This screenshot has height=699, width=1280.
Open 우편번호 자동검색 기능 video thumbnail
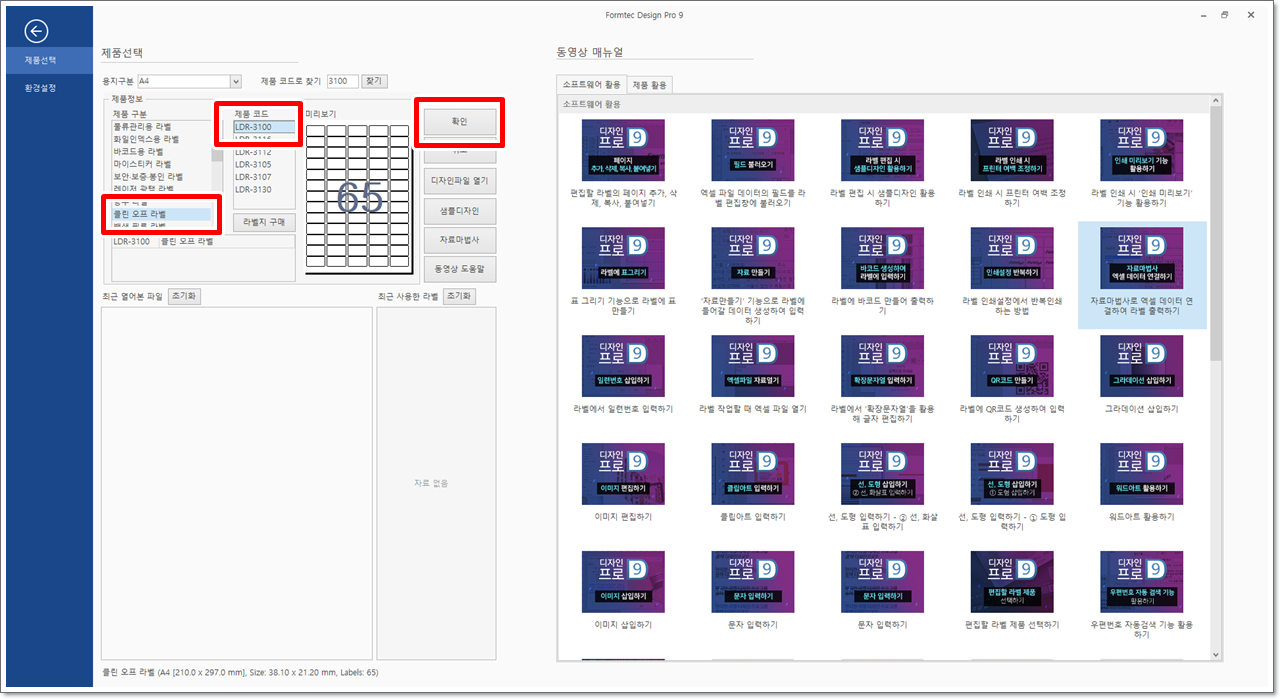click(1141, 582)
